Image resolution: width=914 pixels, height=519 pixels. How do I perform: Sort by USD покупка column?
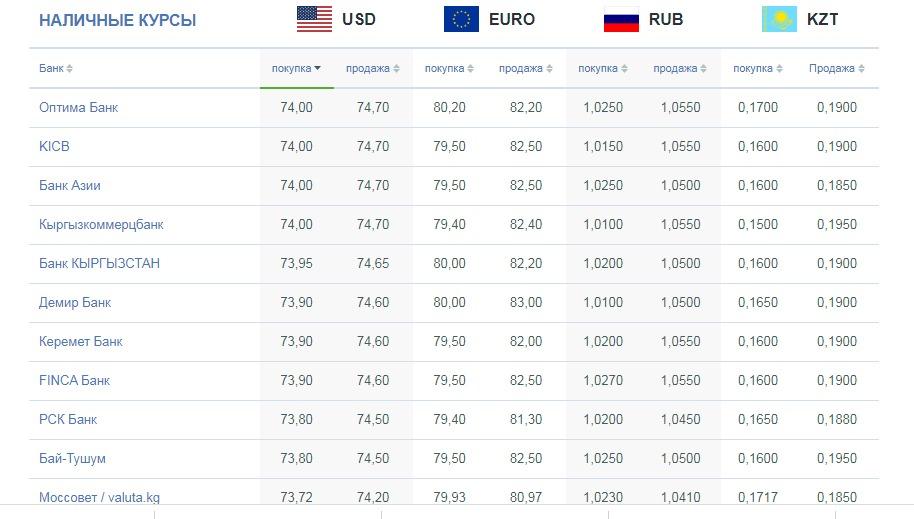click(x=296, y=68)
